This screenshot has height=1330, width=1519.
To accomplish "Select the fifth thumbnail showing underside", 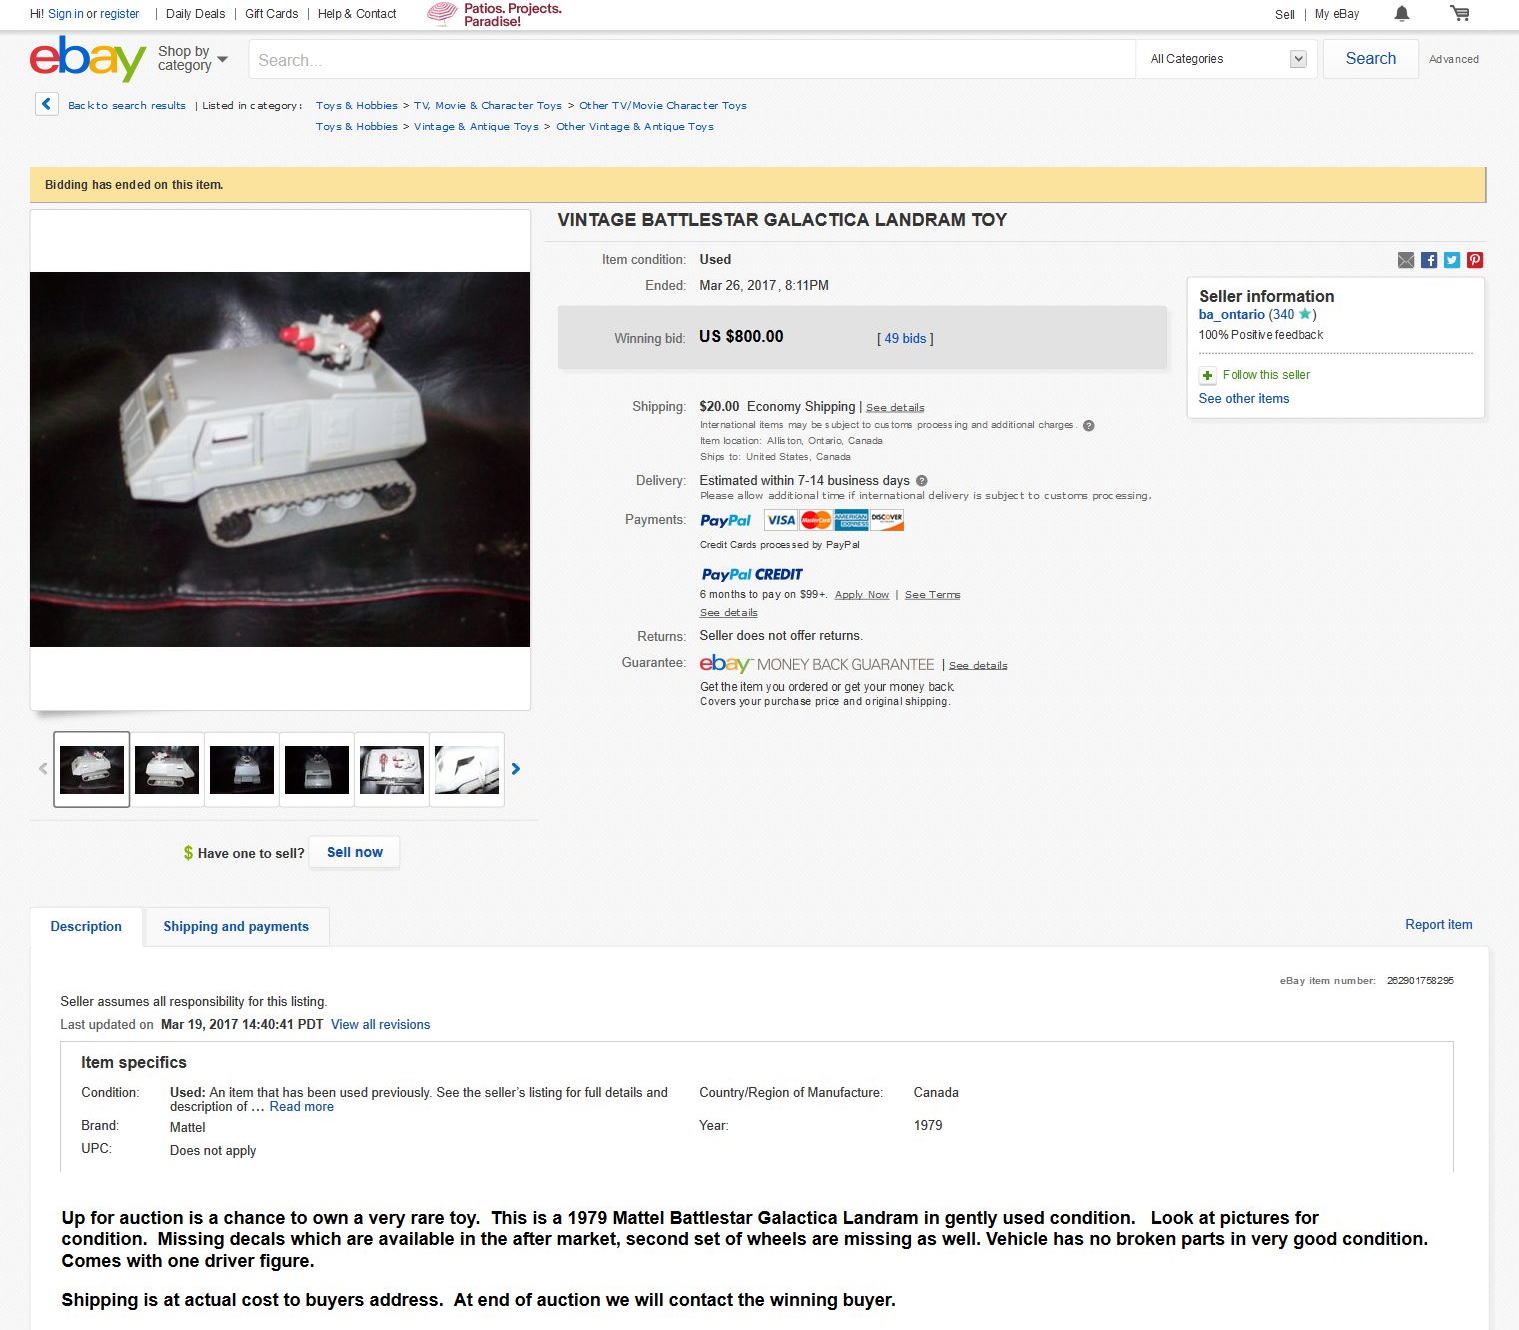I will point(392,770).
